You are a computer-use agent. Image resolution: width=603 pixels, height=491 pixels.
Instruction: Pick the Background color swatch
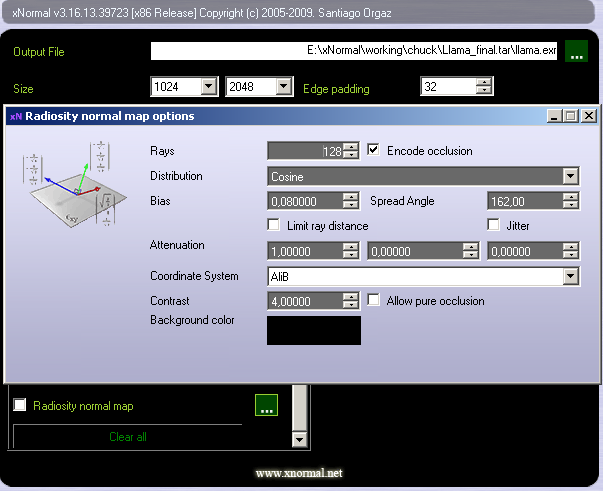coord(313,330)
